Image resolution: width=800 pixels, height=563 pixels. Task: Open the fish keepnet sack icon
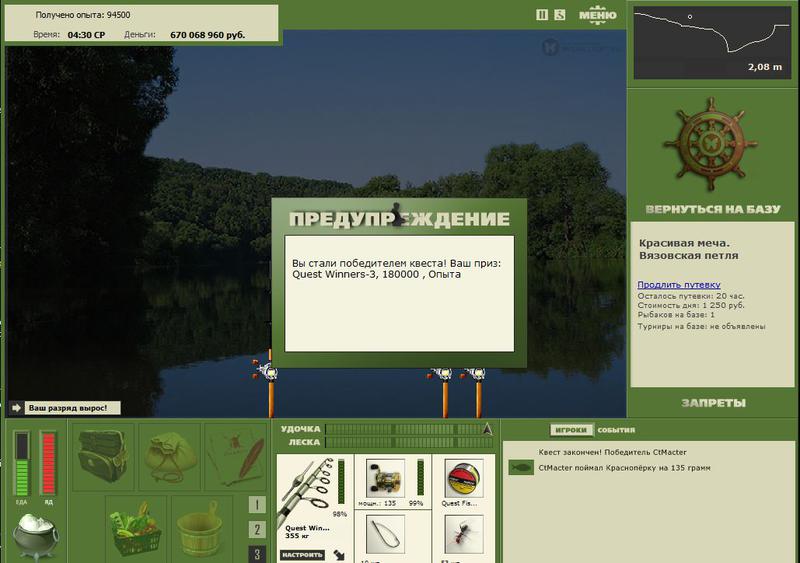pos(169,456)
